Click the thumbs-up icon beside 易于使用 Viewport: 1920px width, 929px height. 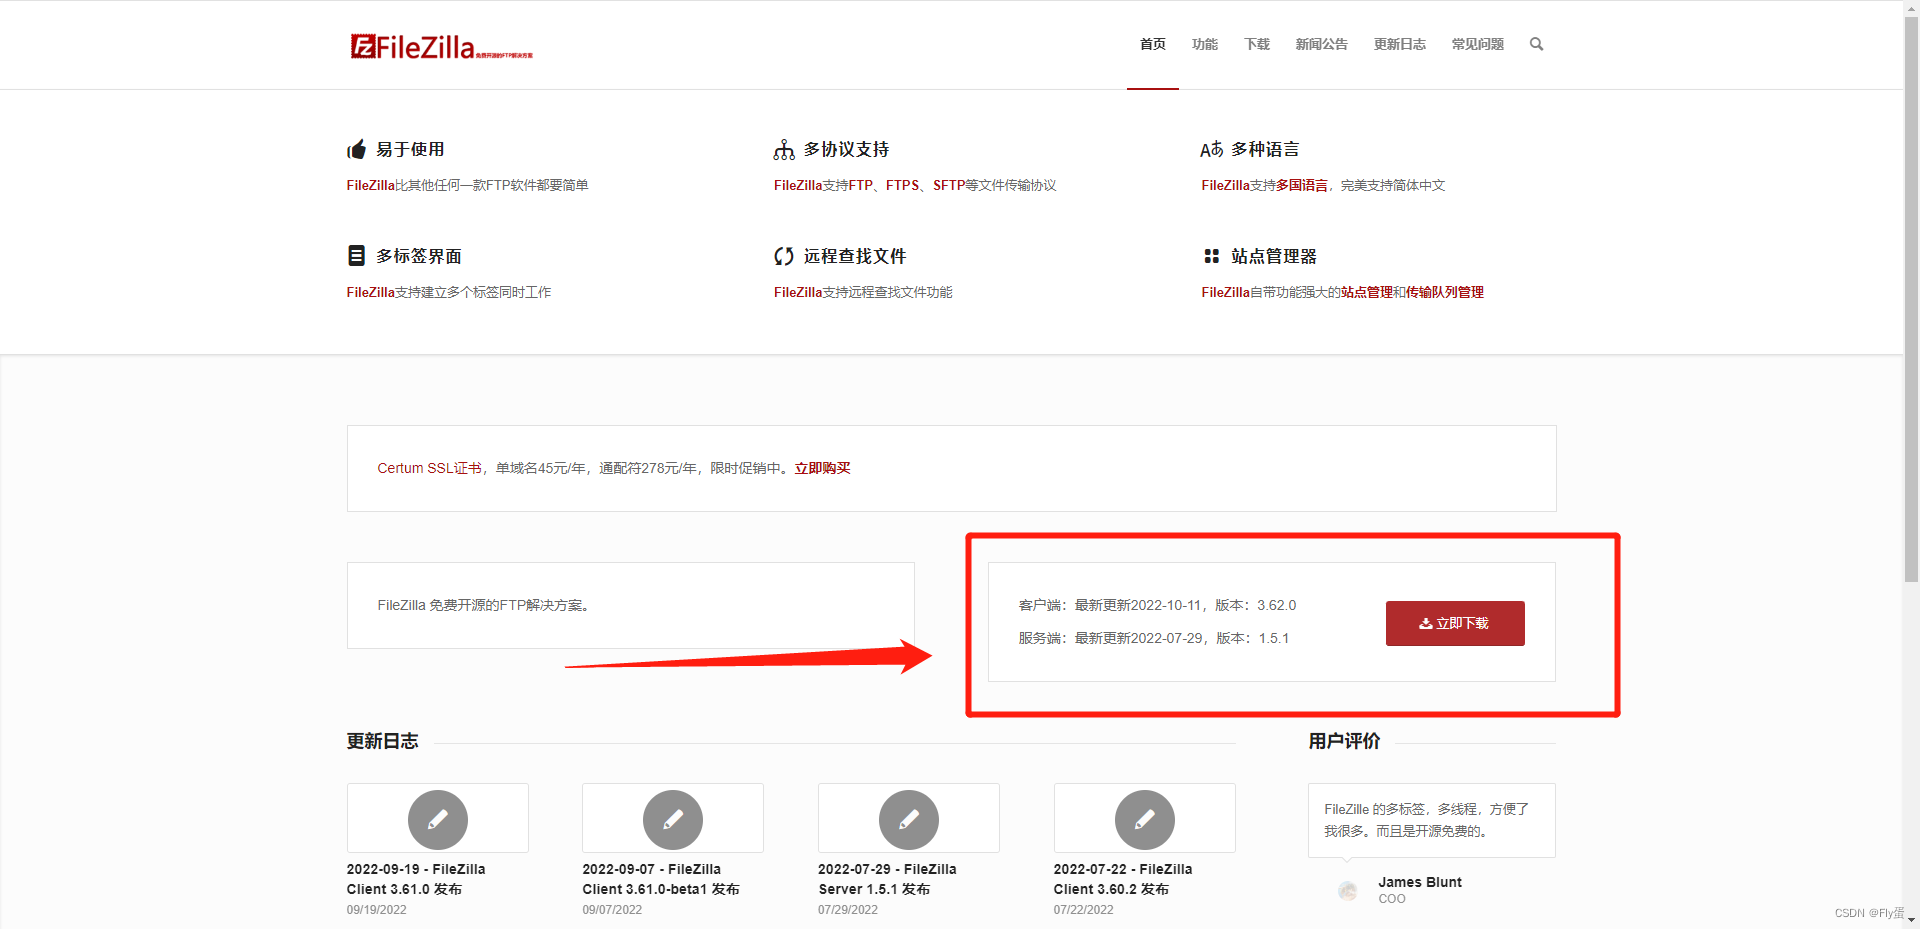[x=357, y=150]
